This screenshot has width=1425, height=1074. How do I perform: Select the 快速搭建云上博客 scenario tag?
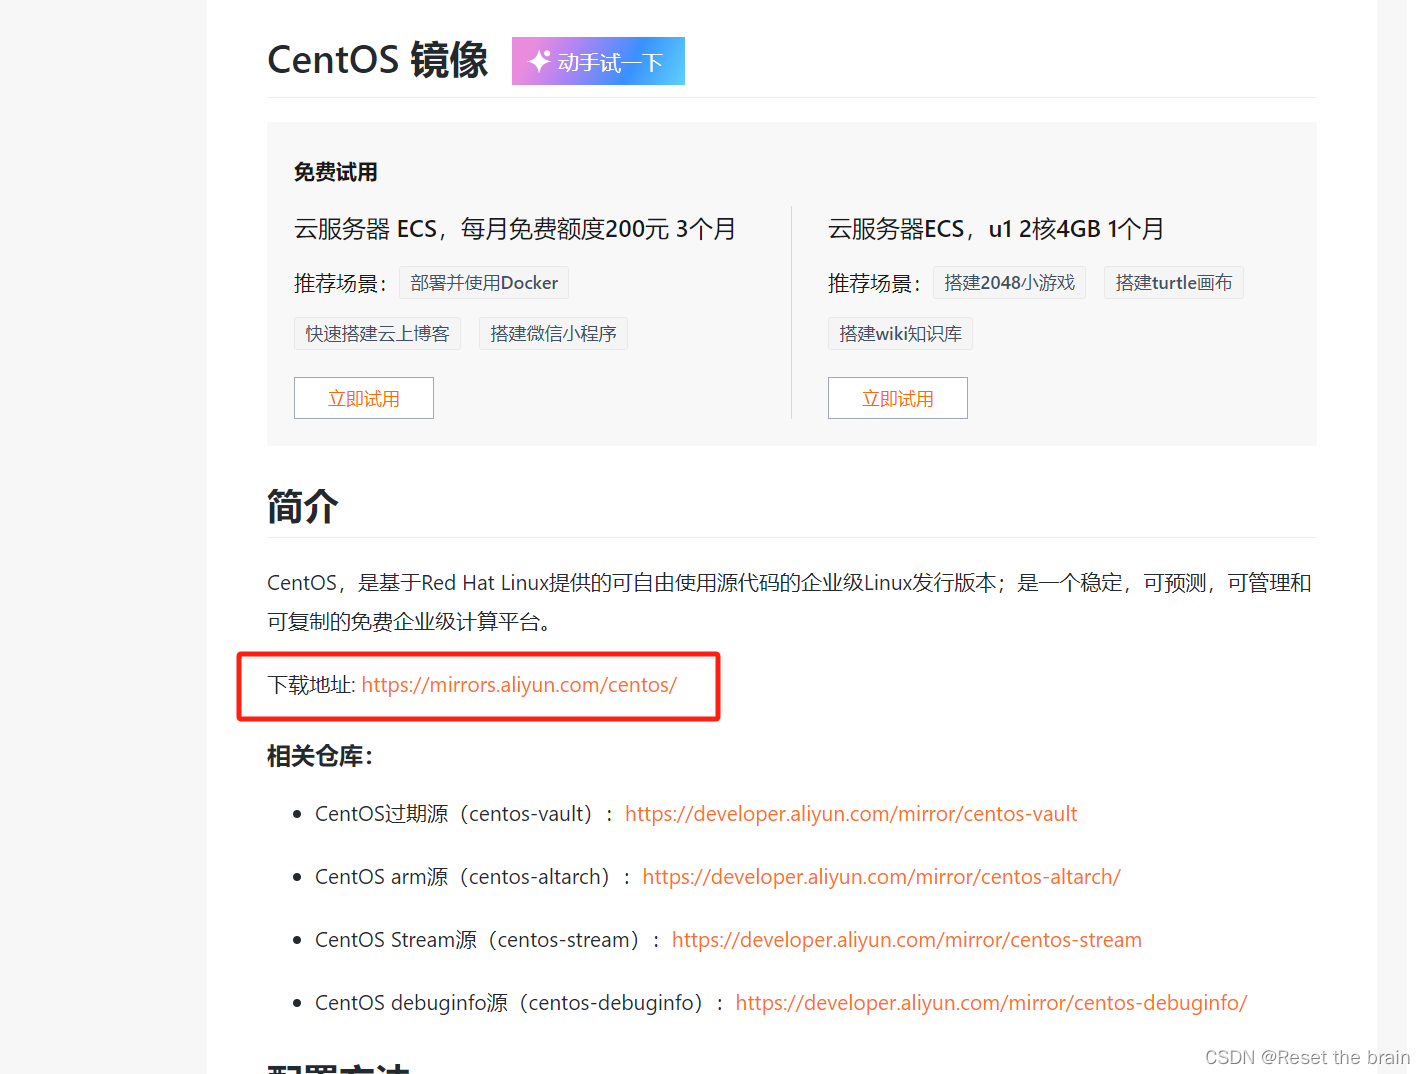tap(377, 333)
